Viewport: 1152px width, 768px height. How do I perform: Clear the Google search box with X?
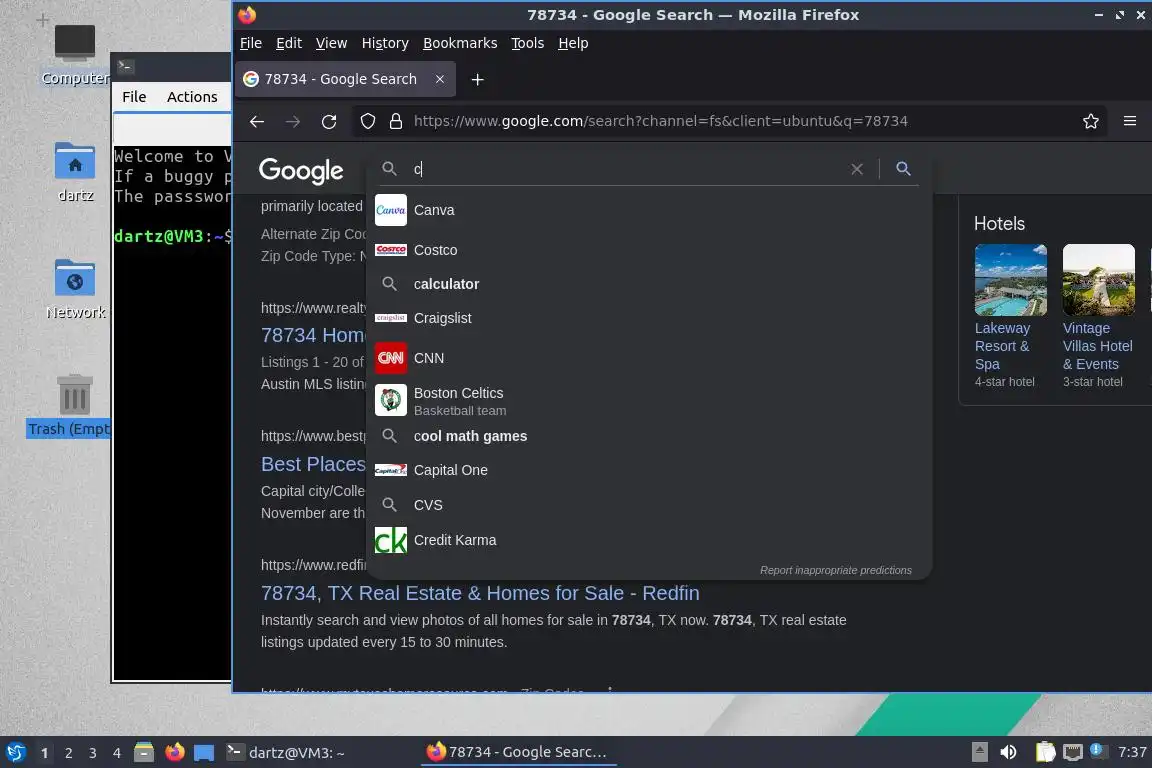click(x=856, y=169)
